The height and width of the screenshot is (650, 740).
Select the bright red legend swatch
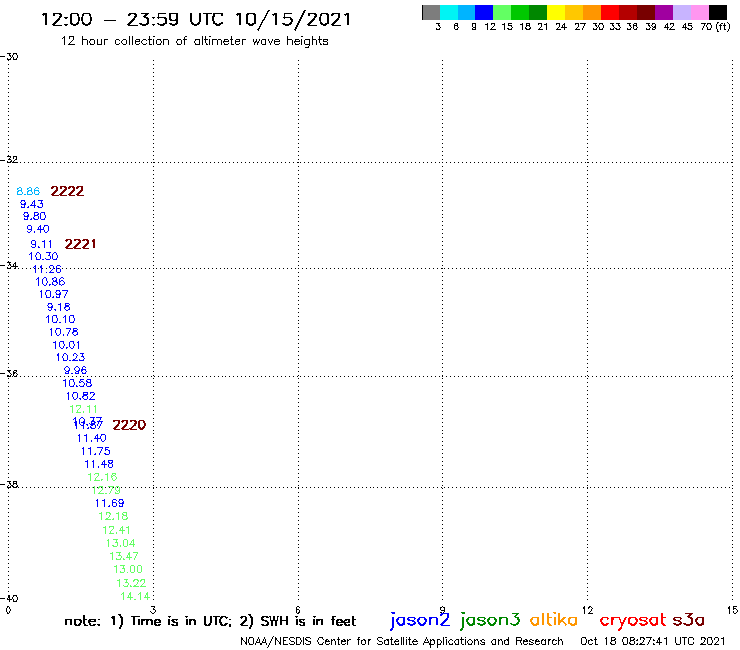tap(610, 12)
